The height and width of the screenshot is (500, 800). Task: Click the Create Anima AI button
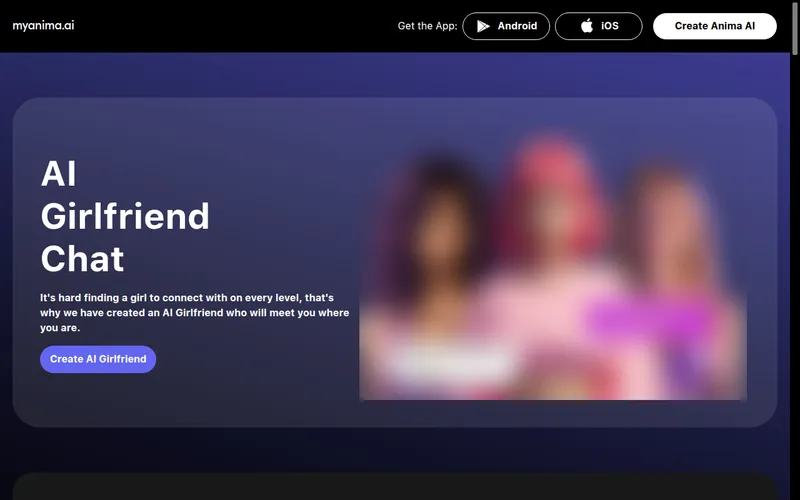click(x=715, y=26)
